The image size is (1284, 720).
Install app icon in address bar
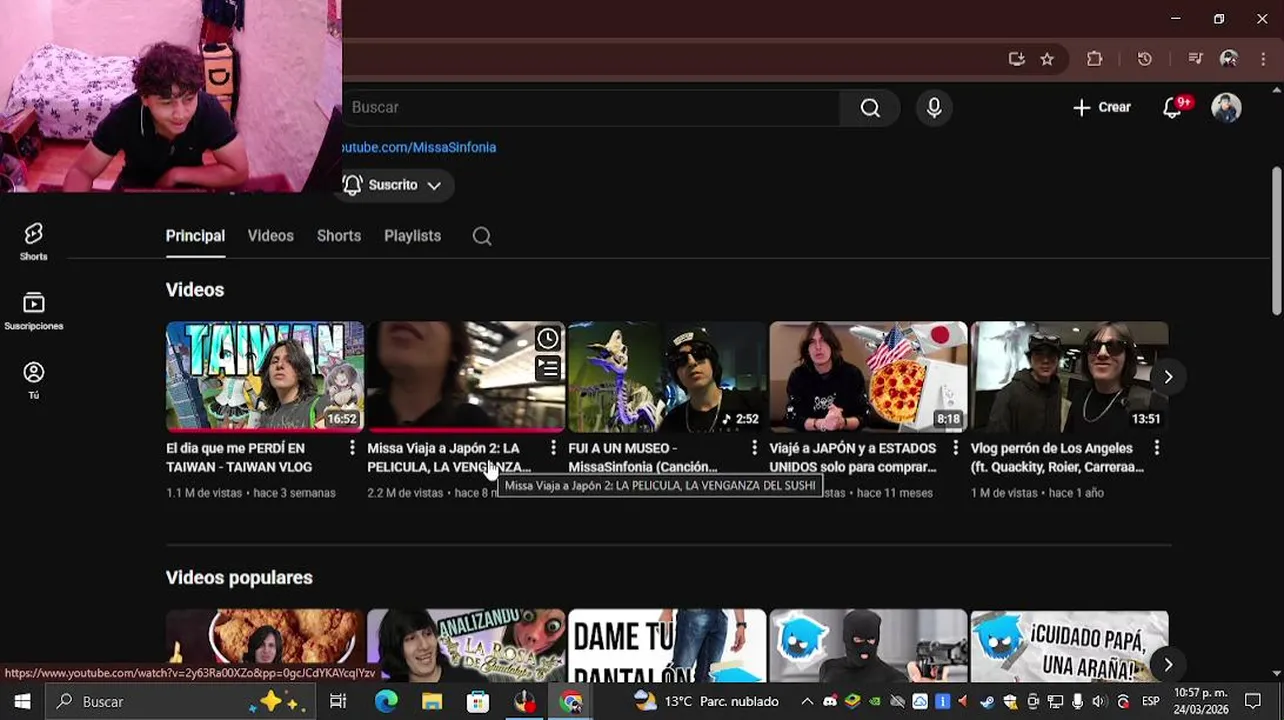coord(1016,59)
